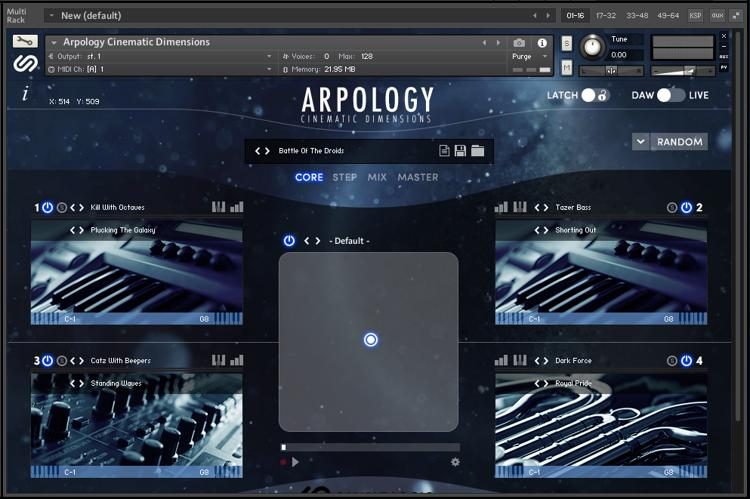Switch to the STEP tab
The width and height of the screenshot is (750, 499).
[x=345, y=177]
